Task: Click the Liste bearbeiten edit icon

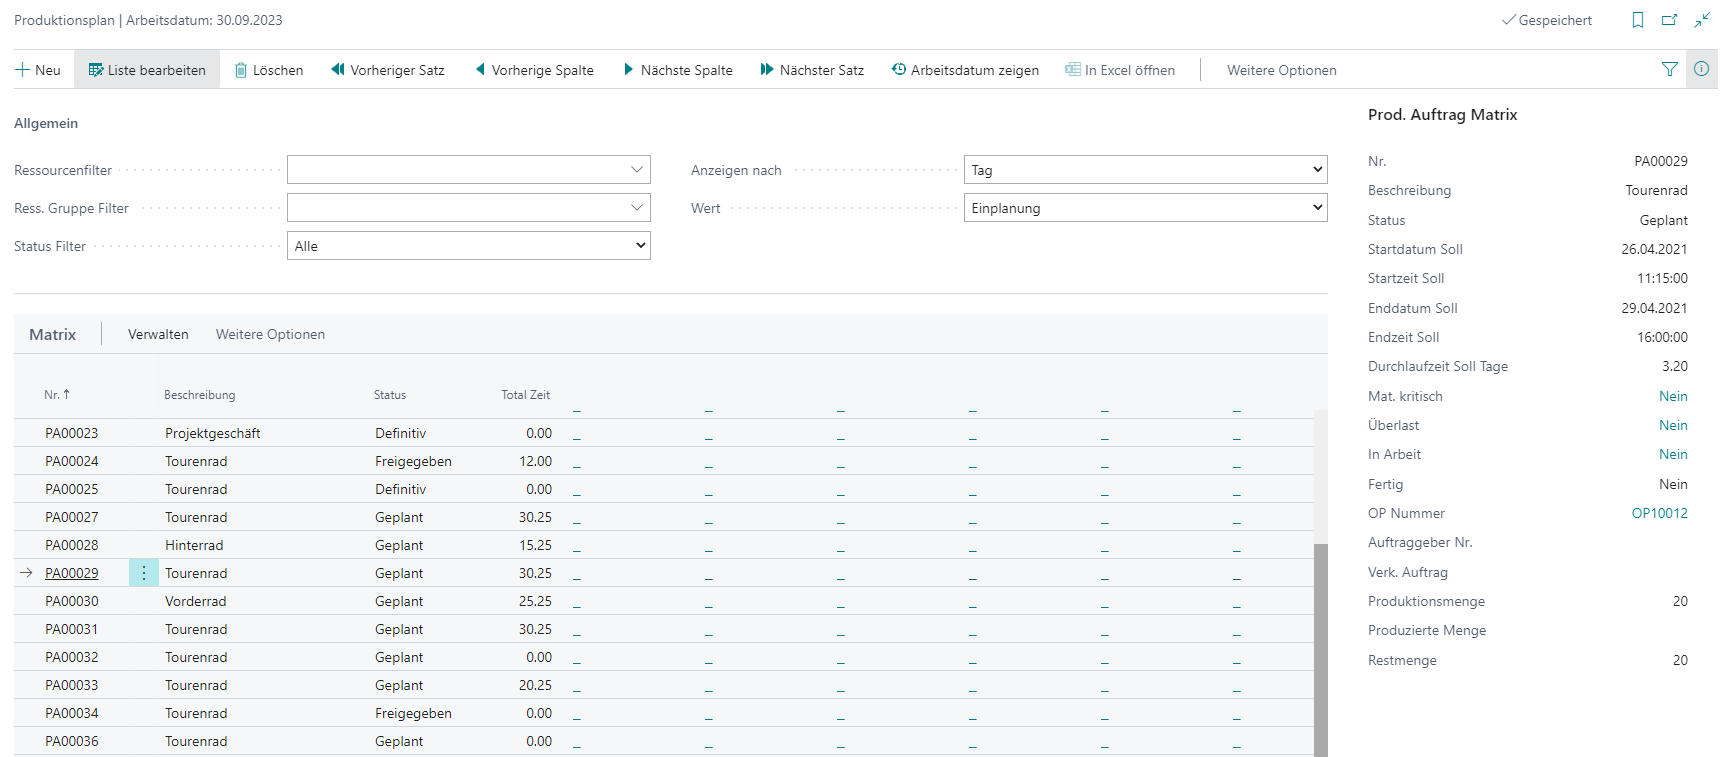Action: [96, 70]
